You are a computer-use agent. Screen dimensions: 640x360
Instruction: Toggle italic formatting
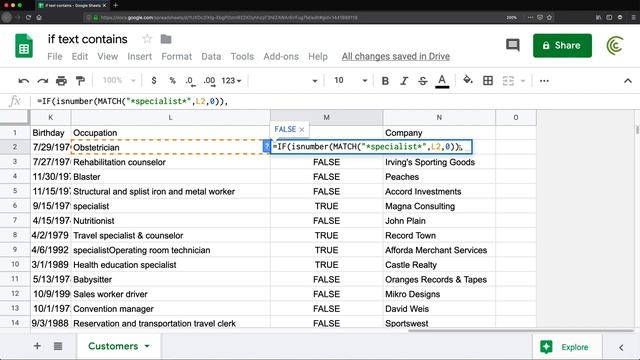[x=404, y=81]
